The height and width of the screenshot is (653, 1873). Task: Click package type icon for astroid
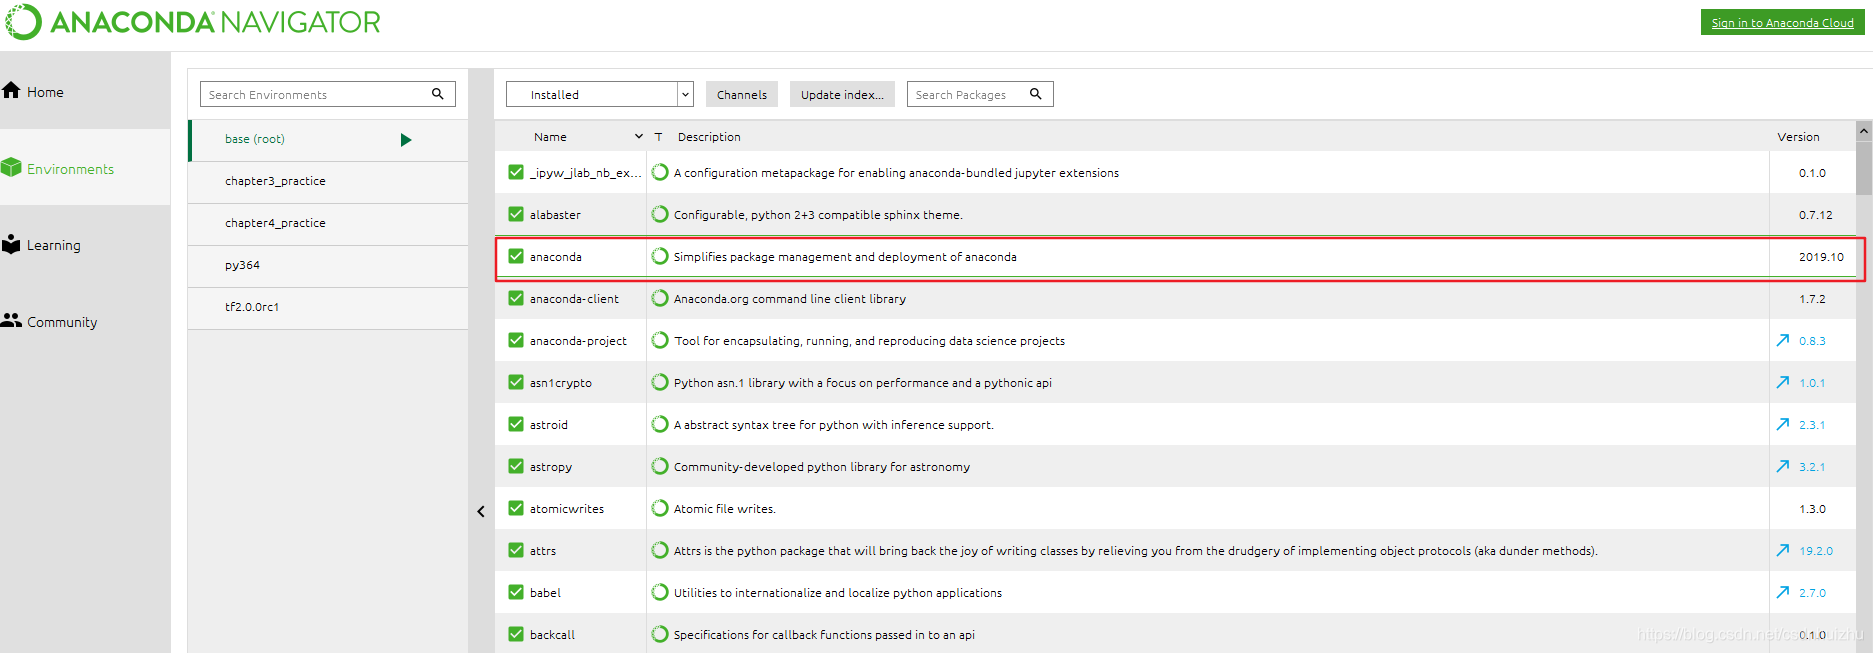point(660,424)
